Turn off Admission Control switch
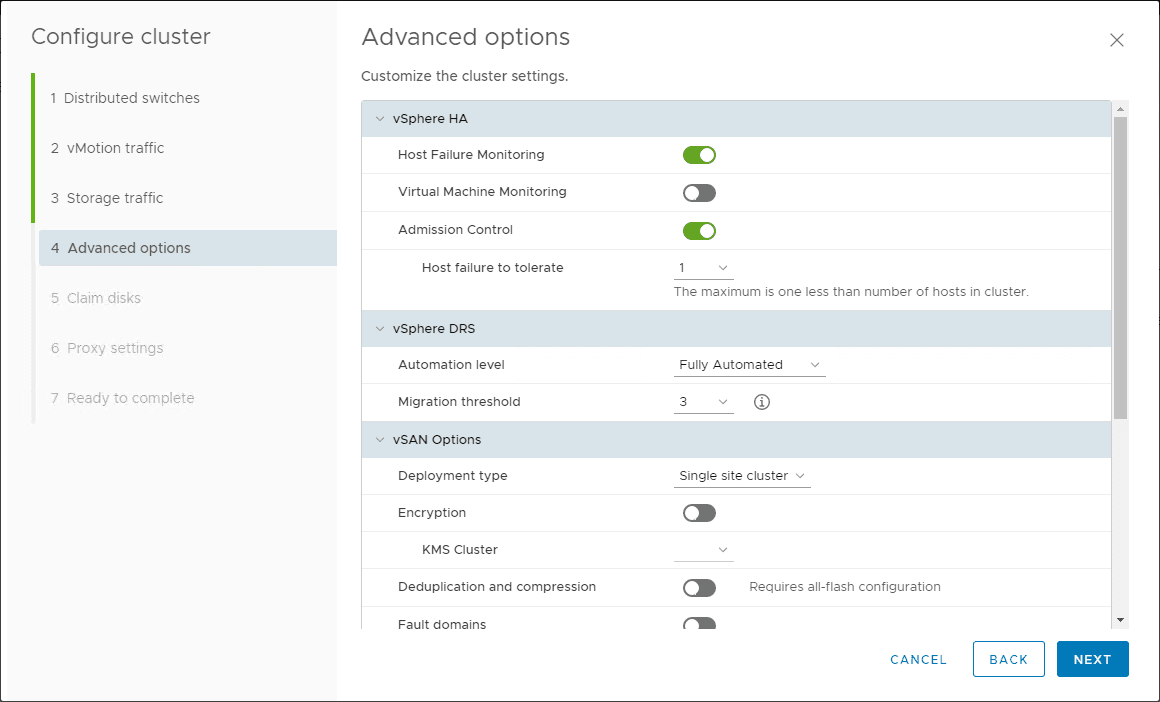Viewport: 1160px width, 702px height. (699, 231)
